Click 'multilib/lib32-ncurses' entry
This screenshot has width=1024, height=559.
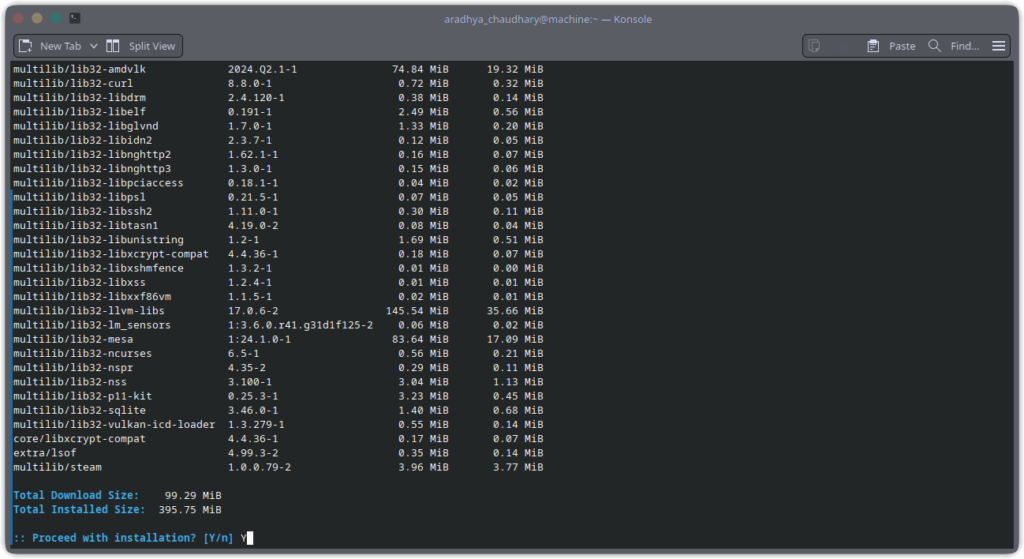[82, 354]
